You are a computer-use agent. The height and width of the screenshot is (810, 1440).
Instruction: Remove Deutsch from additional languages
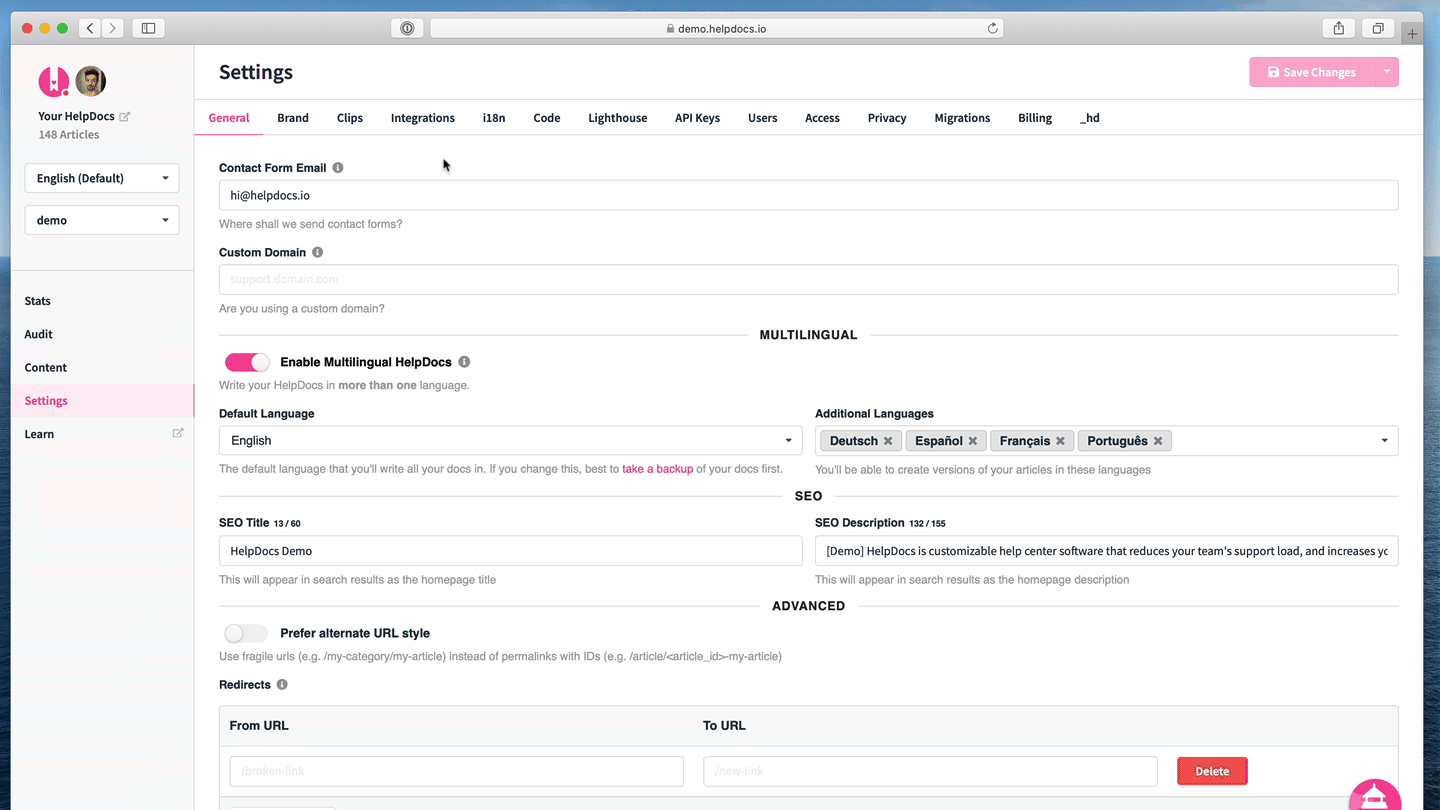tap(888, 441)
